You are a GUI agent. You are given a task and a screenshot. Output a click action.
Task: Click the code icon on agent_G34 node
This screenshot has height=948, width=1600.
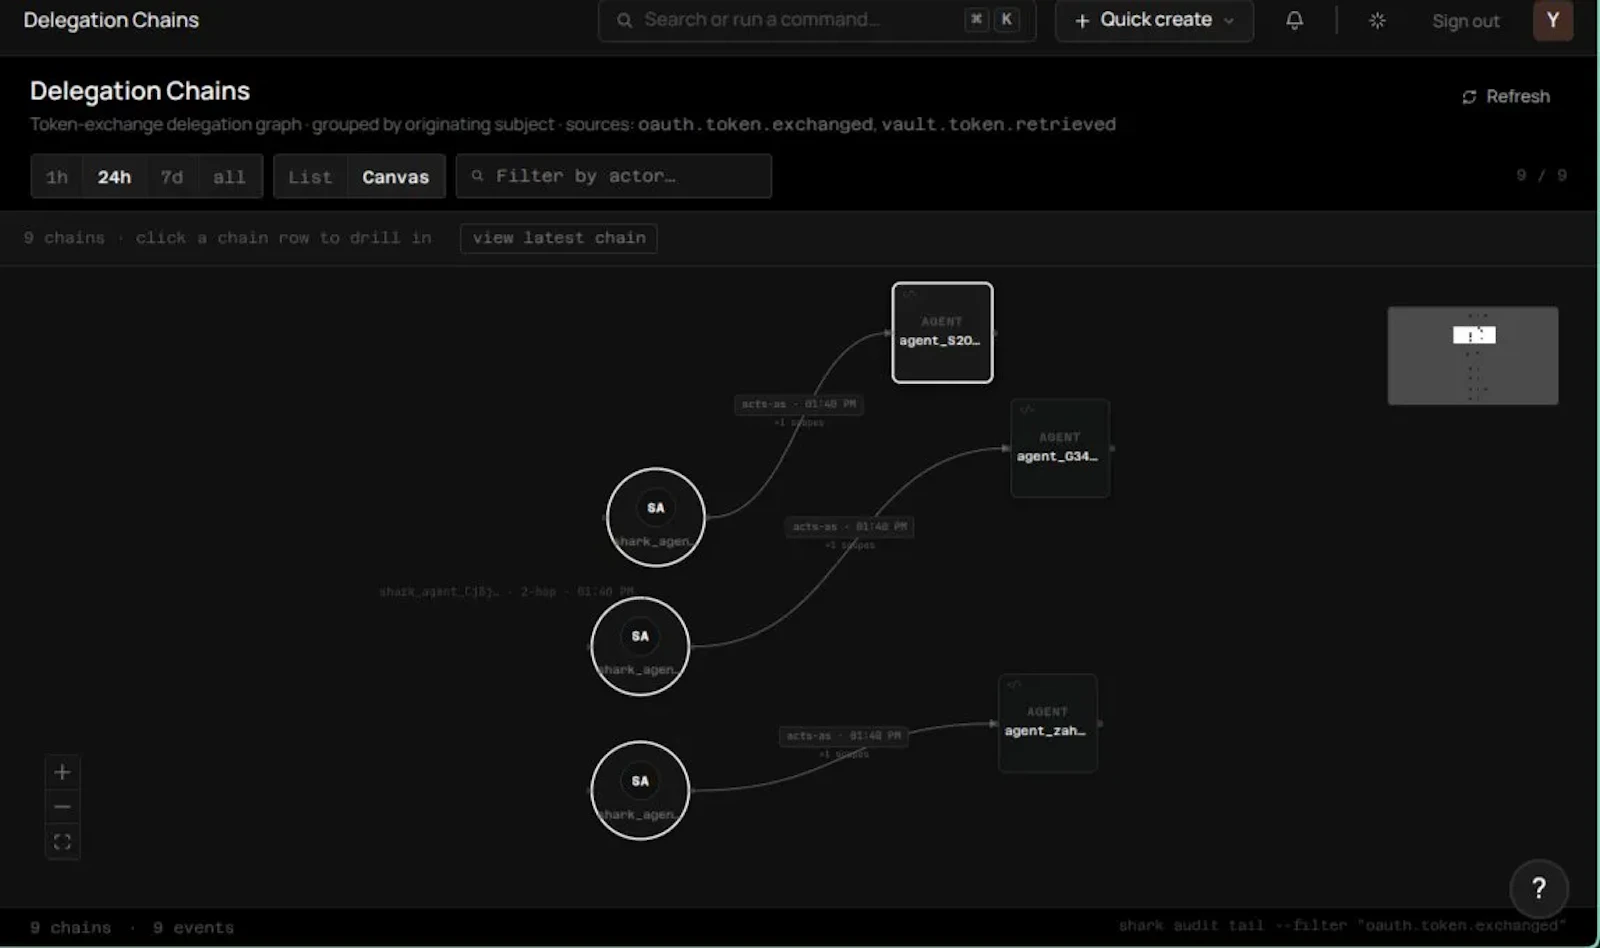coord(1027,409)
